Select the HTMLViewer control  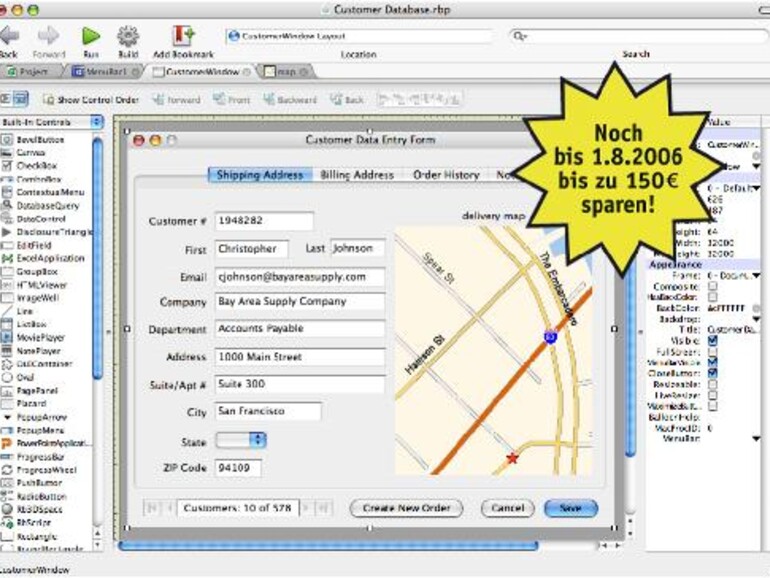coord(42,285)
